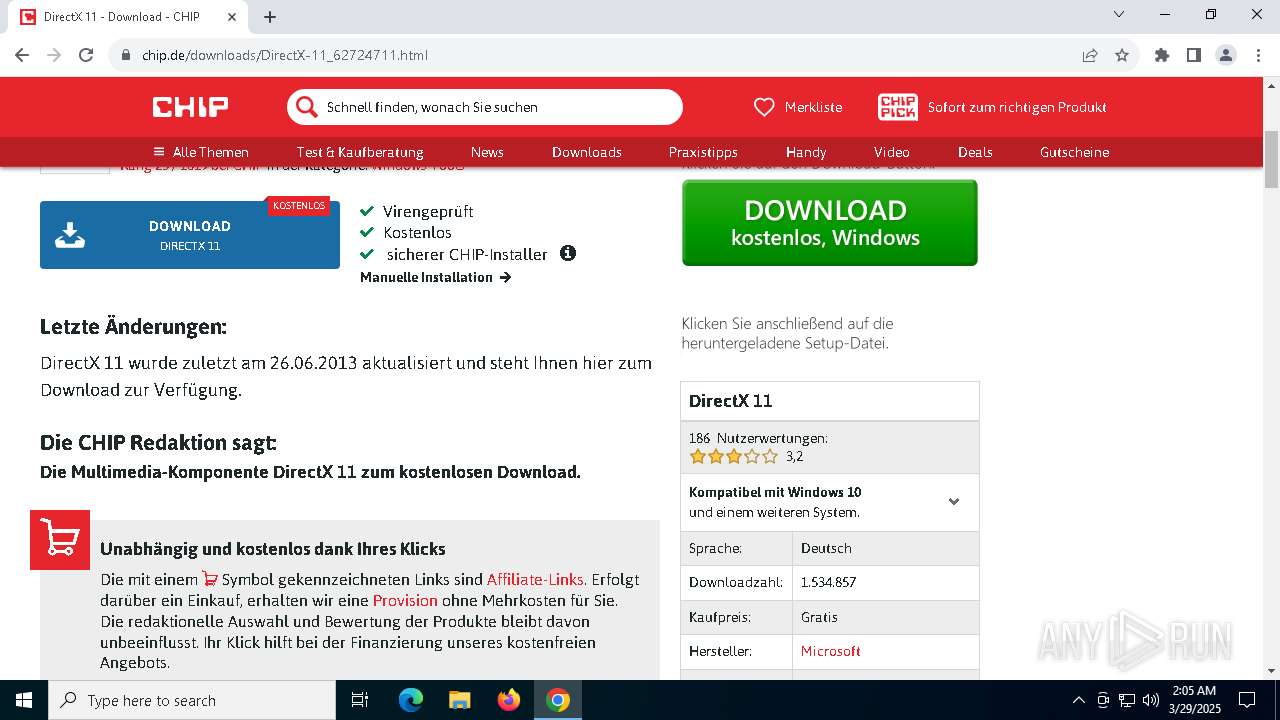Click 'Deutsch' language value
1280x720 pixels.
(x=826, y=548)
